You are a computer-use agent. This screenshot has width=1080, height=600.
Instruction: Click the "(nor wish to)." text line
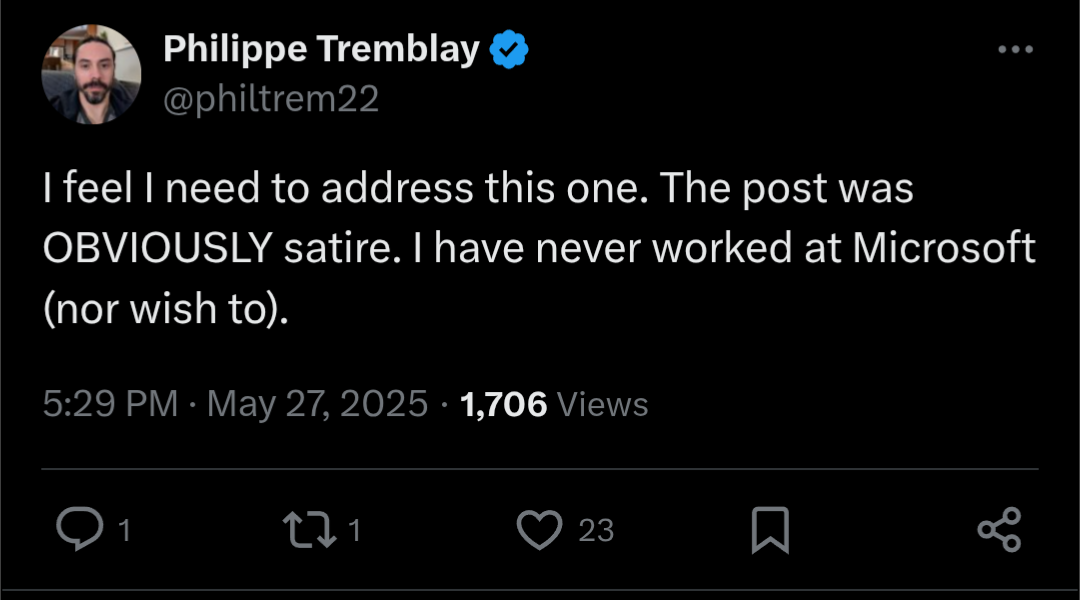click(166, 309)
